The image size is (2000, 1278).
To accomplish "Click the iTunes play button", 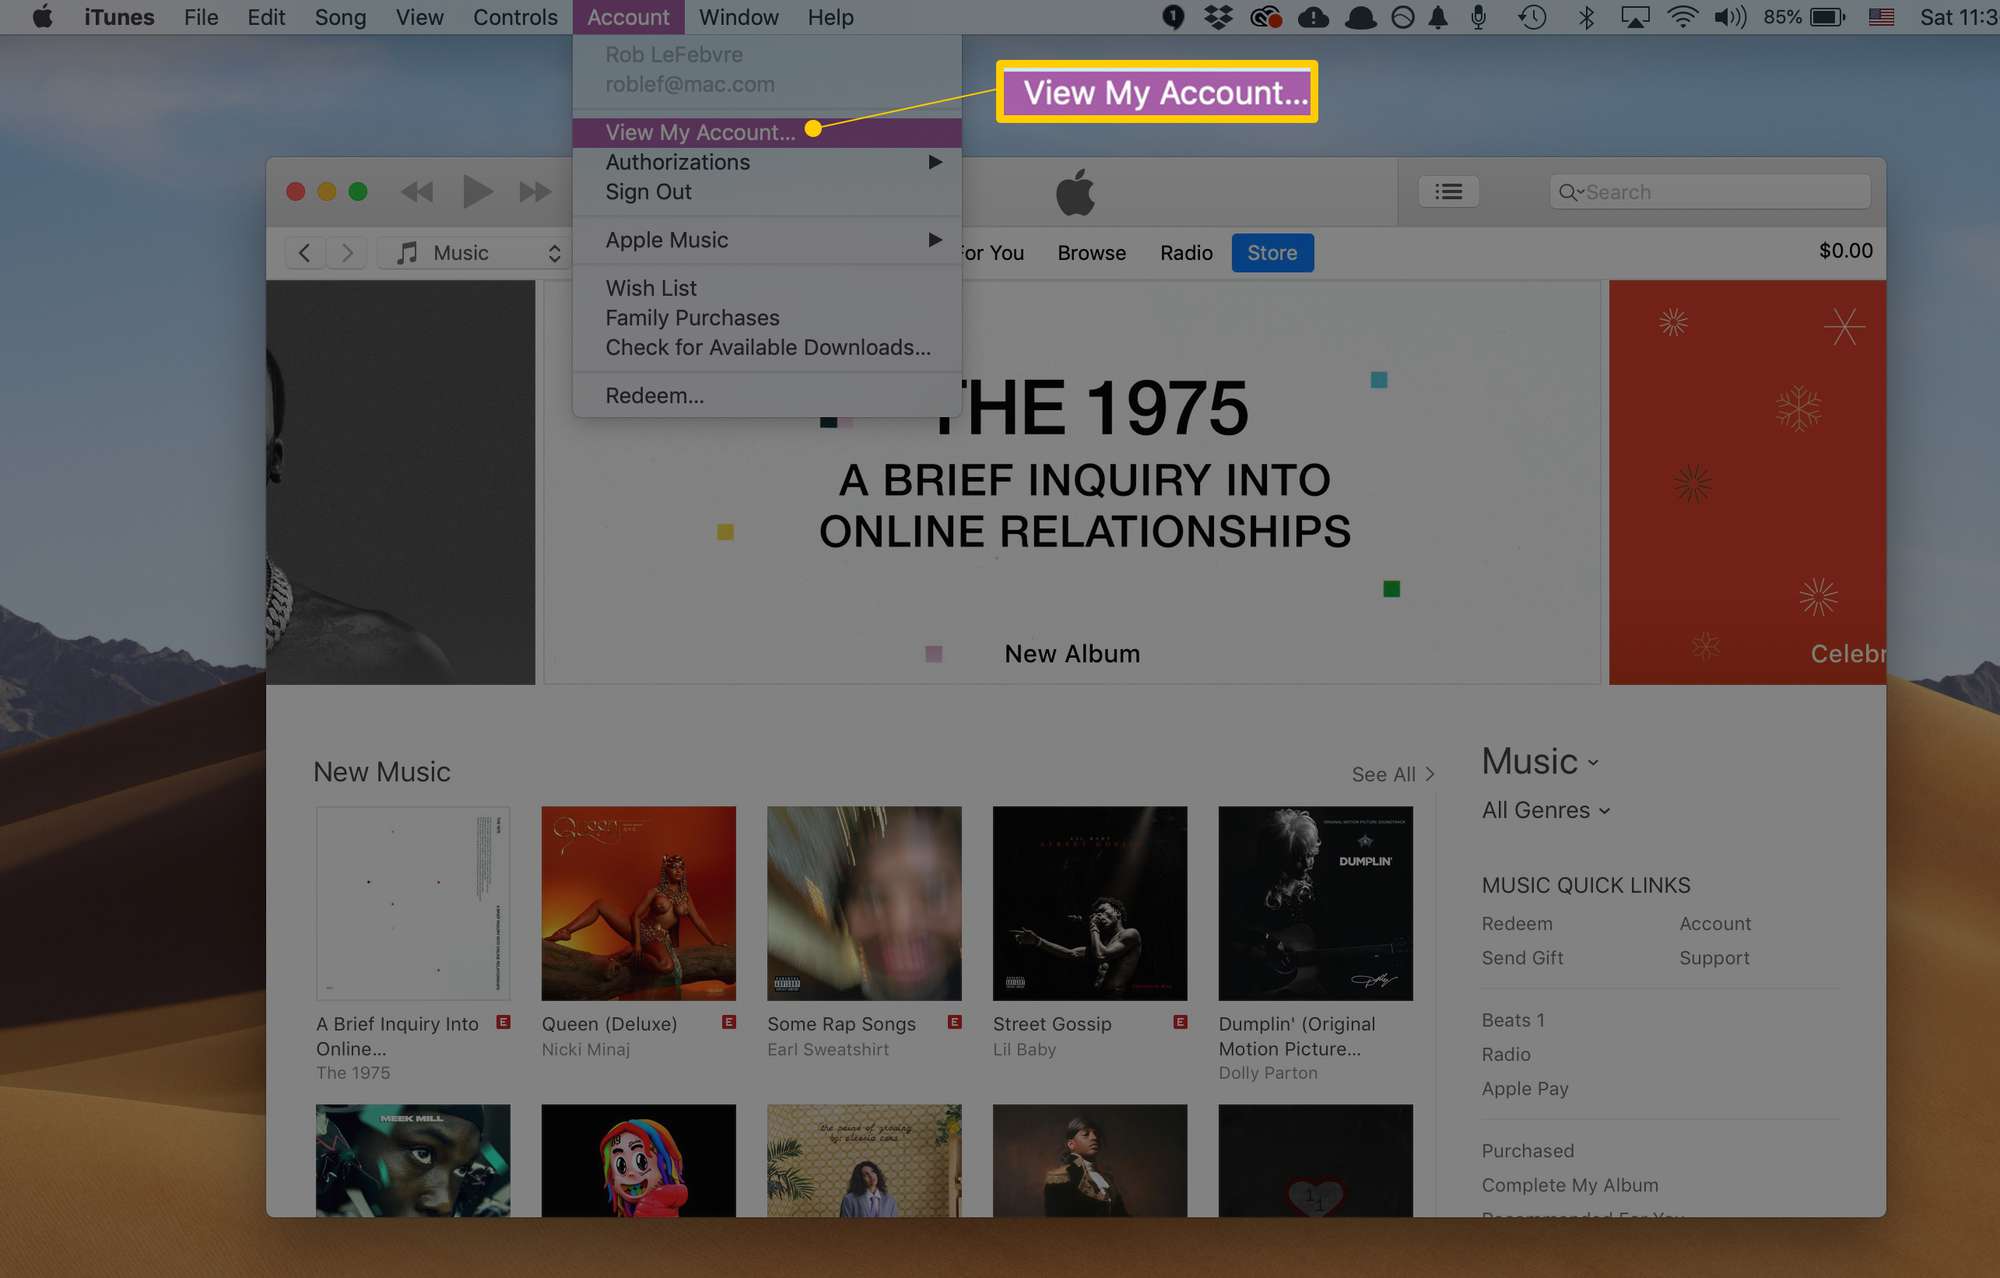I will click(475, 191).
